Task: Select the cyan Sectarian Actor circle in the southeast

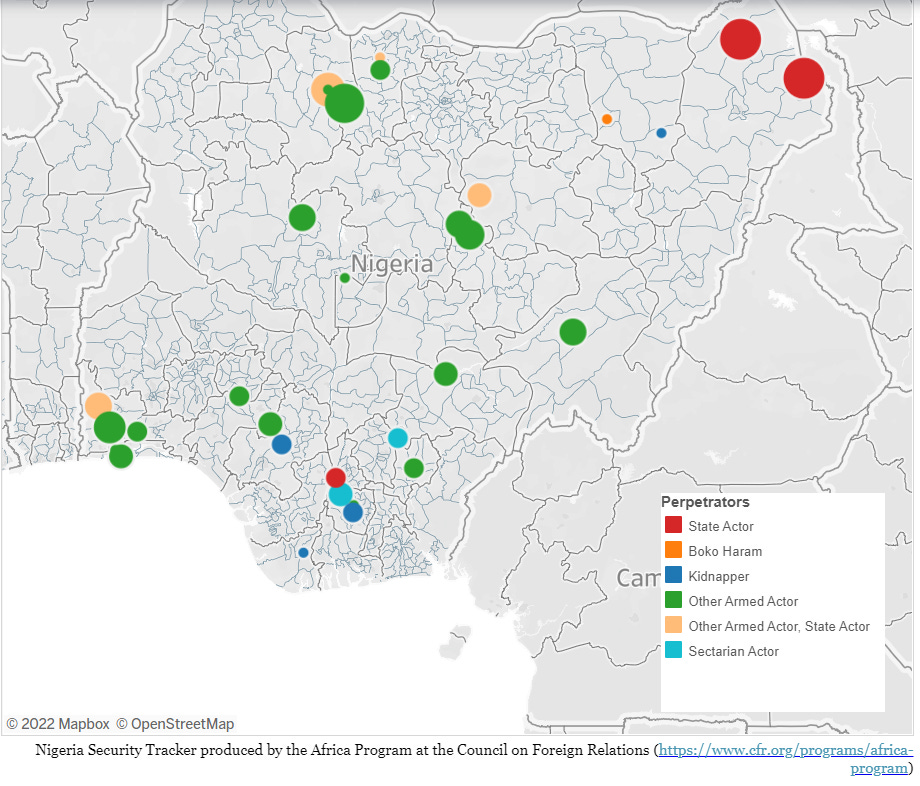Action: [x=398, y=437]
